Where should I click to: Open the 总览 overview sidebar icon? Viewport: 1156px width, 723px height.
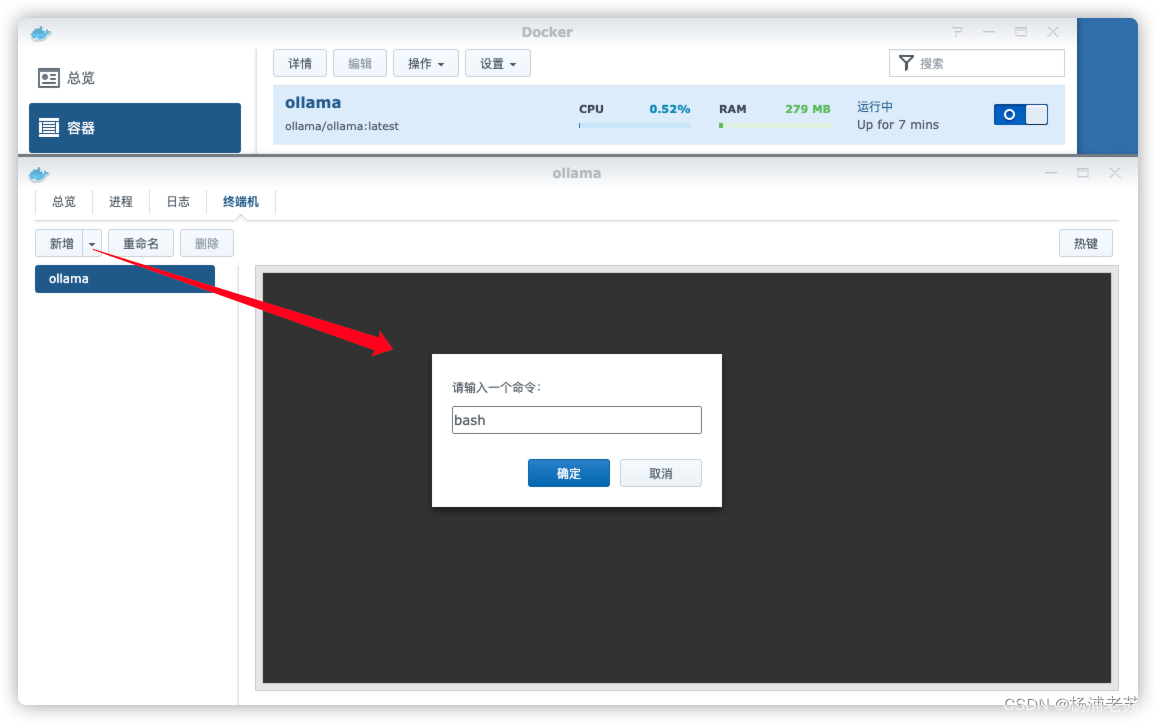(49, 78)
